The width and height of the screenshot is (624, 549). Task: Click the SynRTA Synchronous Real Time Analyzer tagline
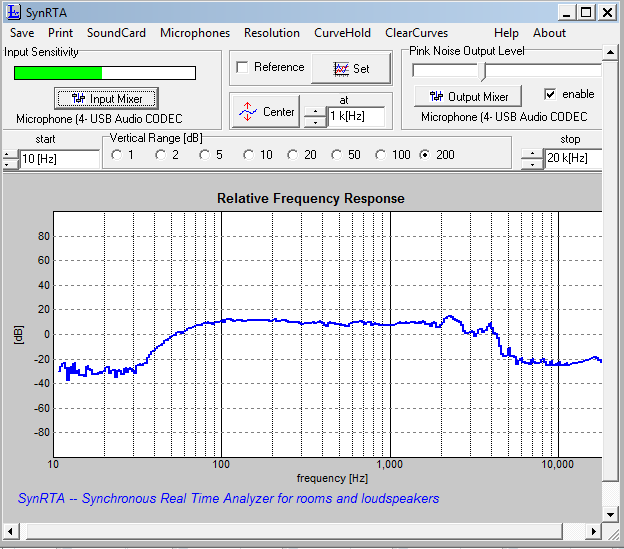coord(228,498)
